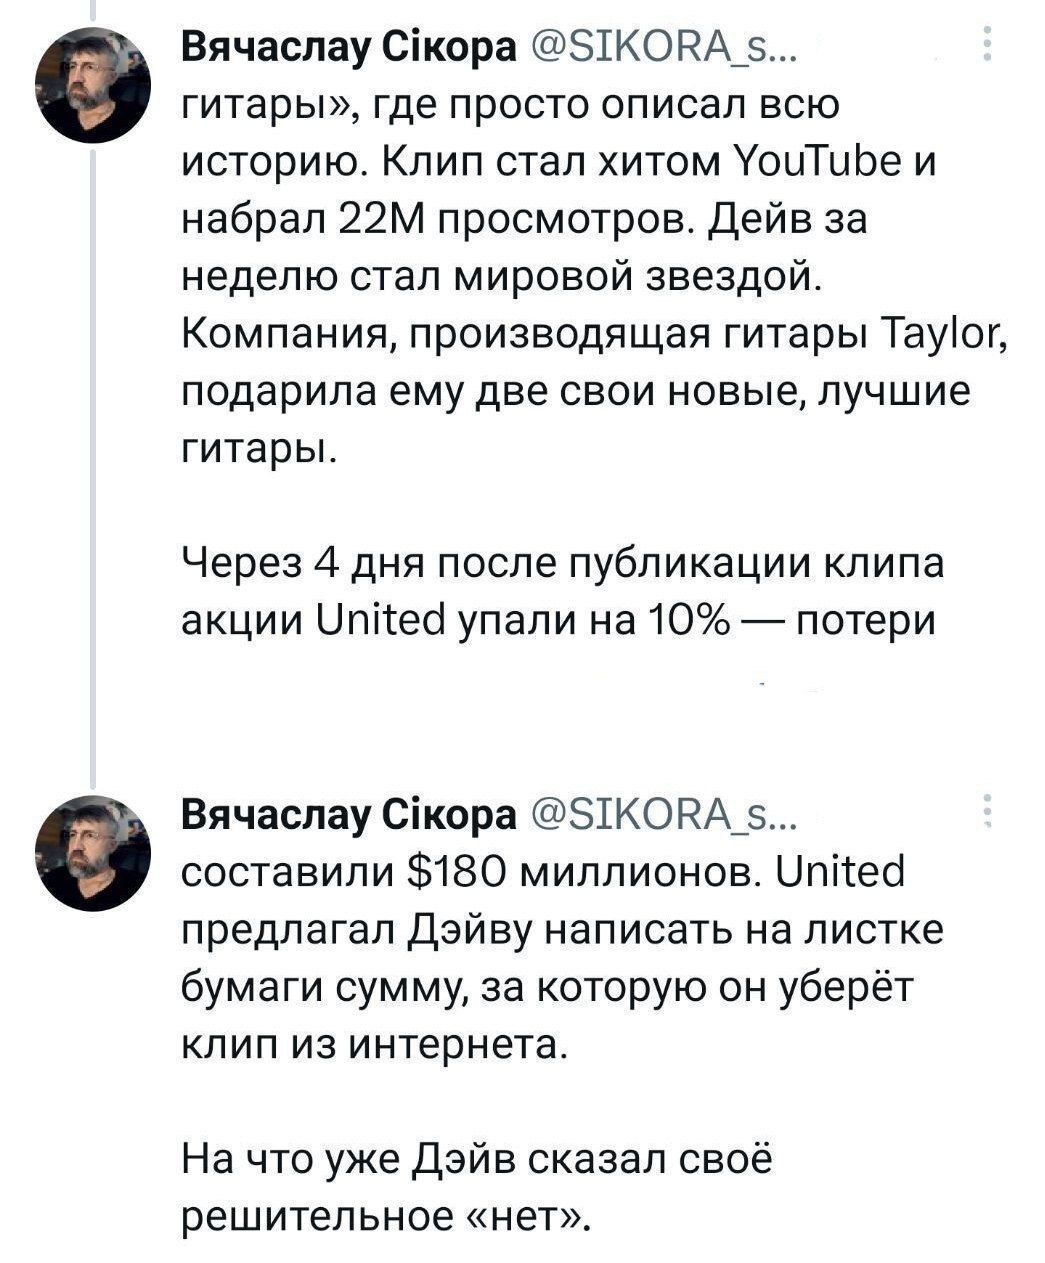Click the vertical thread line between tweets

(93, 450)
